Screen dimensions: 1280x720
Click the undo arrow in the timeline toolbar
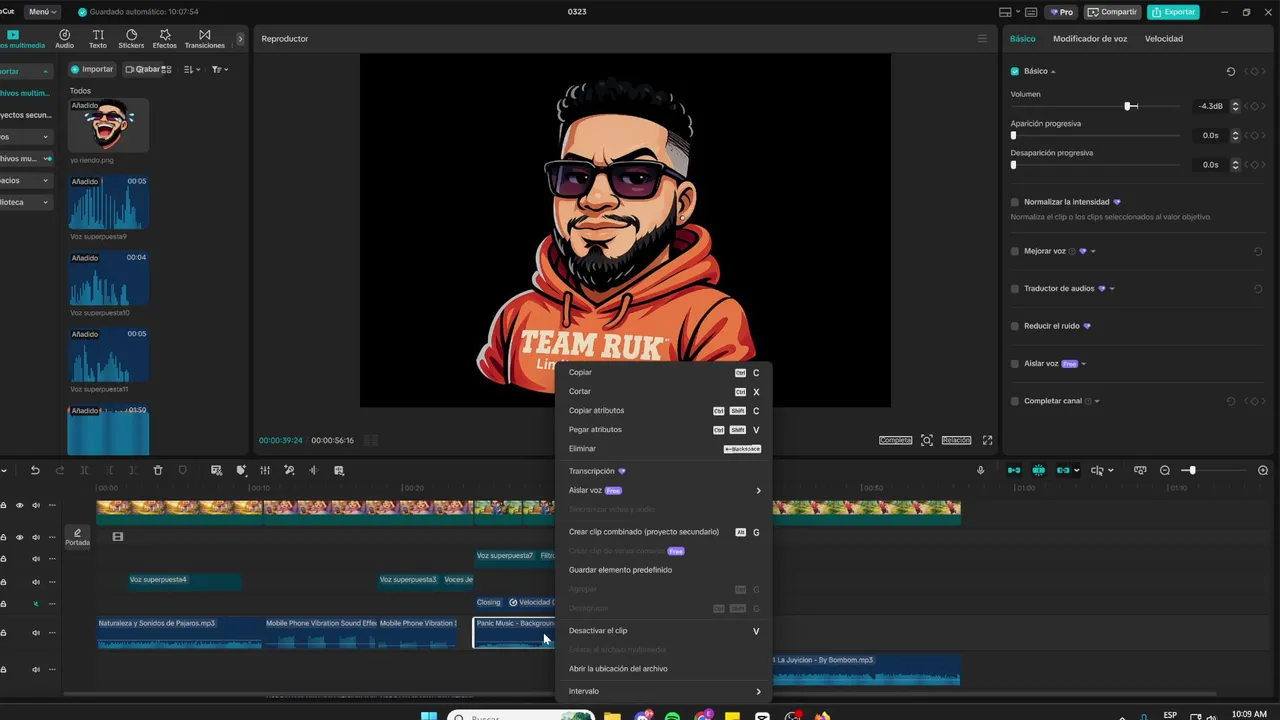point(35,470)
